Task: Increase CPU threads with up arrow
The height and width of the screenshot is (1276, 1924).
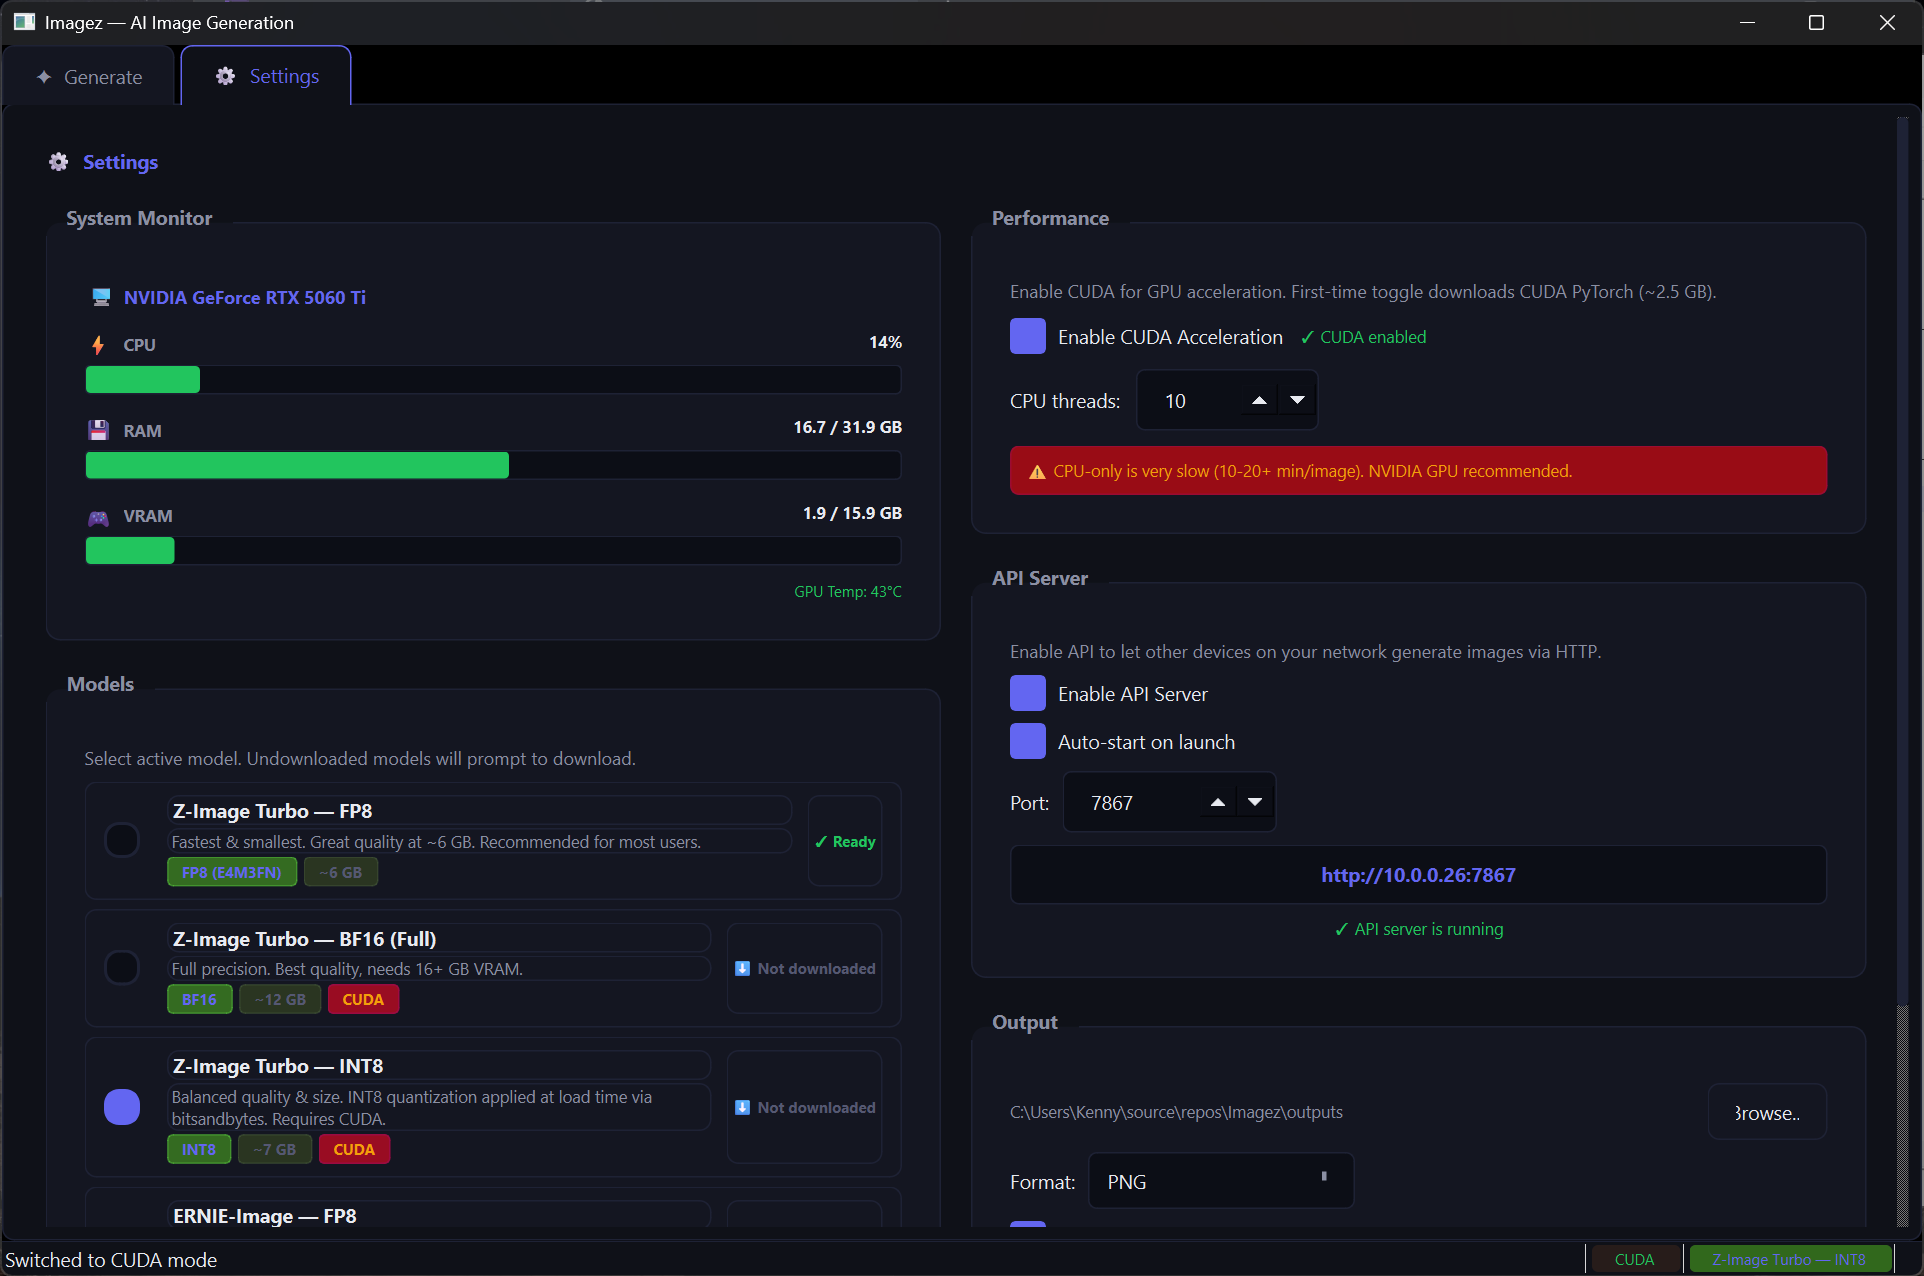Action: (x=1260, y=401)
